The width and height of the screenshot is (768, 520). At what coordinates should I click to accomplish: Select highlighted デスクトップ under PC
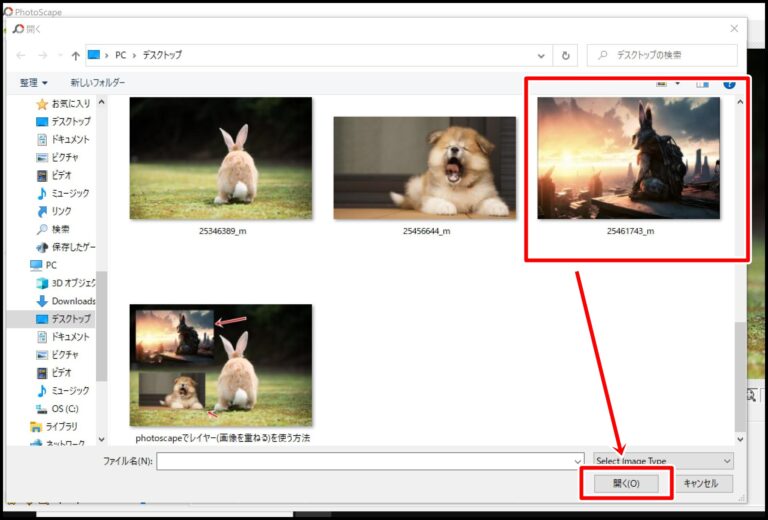pos(64,319)
